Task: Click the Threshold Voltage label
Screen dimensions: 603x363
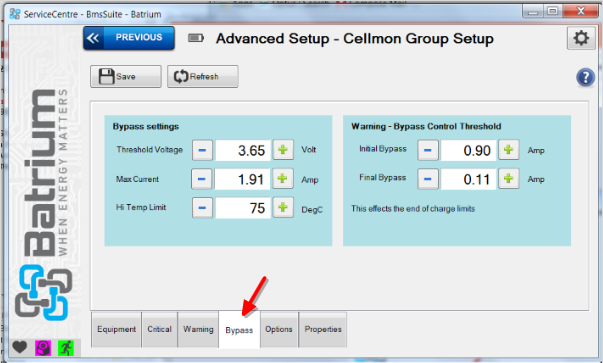Action: pos(150,150)
